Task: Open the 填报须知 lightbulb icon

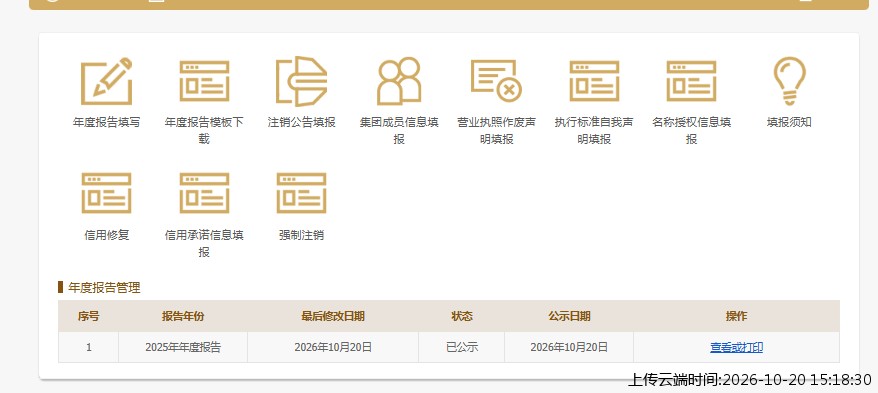Action: pyautogui.click(x=789, y=81)
